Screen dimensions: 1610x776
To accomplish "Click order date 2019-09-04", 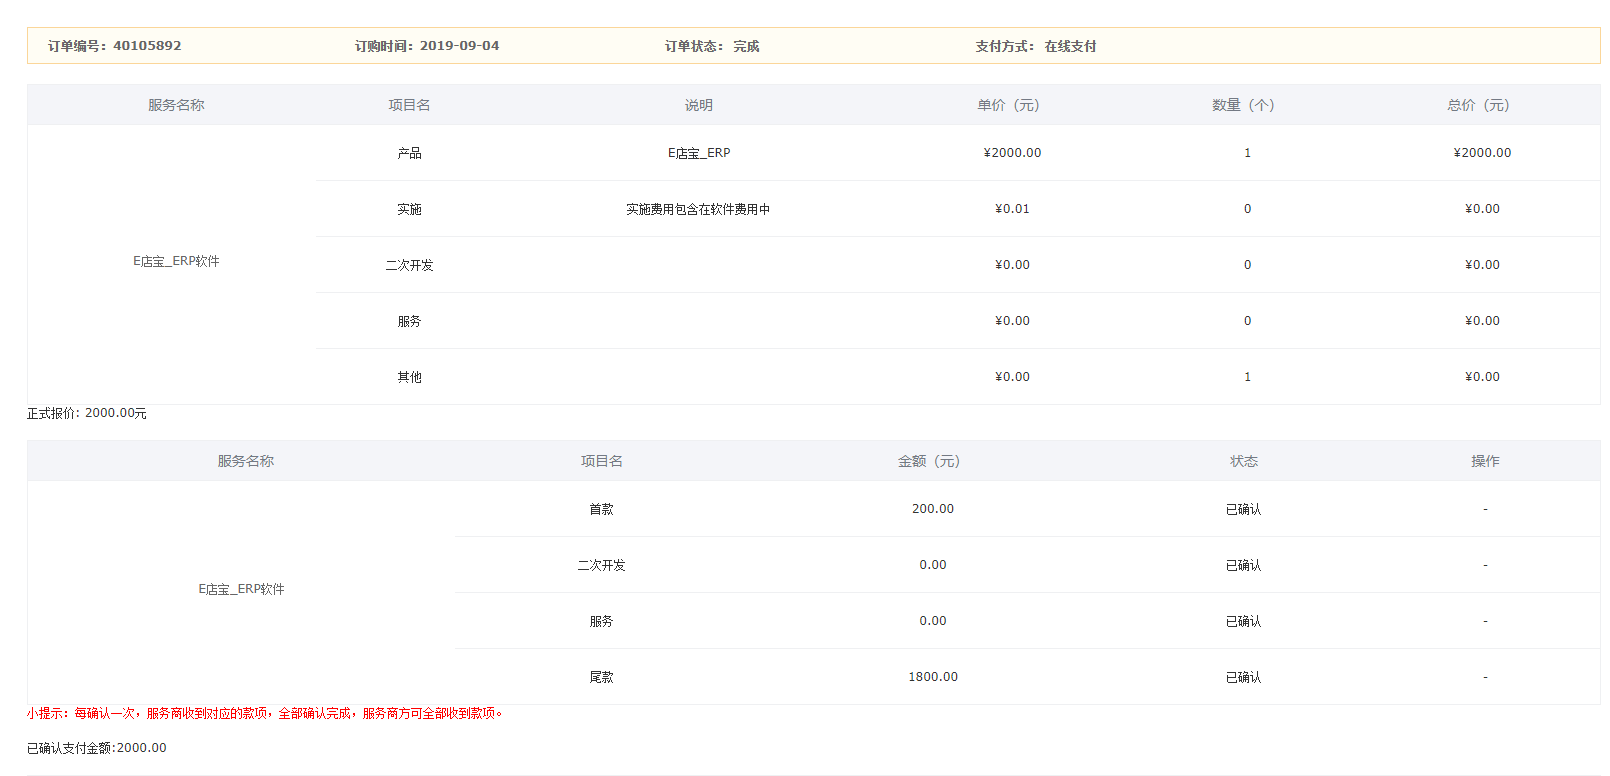I will pos(459,46).
